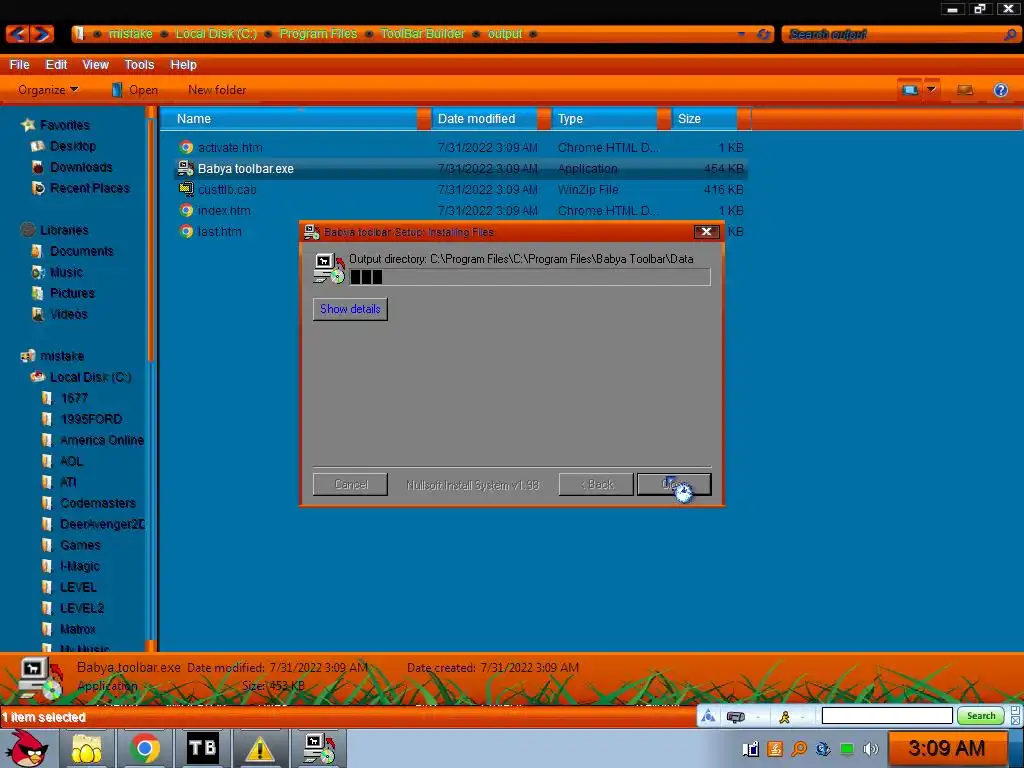The height and width of the screenshot is (768, 1024).
Task: Click the green Search button
Action: click(981, 716)
